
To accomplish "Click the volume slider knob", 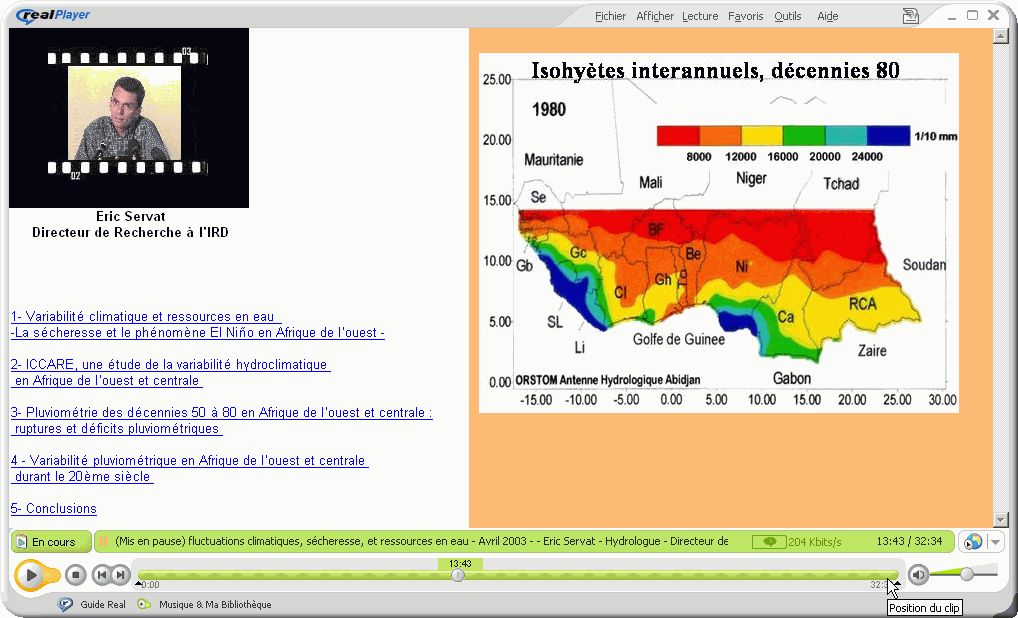I will pos(967,574).
